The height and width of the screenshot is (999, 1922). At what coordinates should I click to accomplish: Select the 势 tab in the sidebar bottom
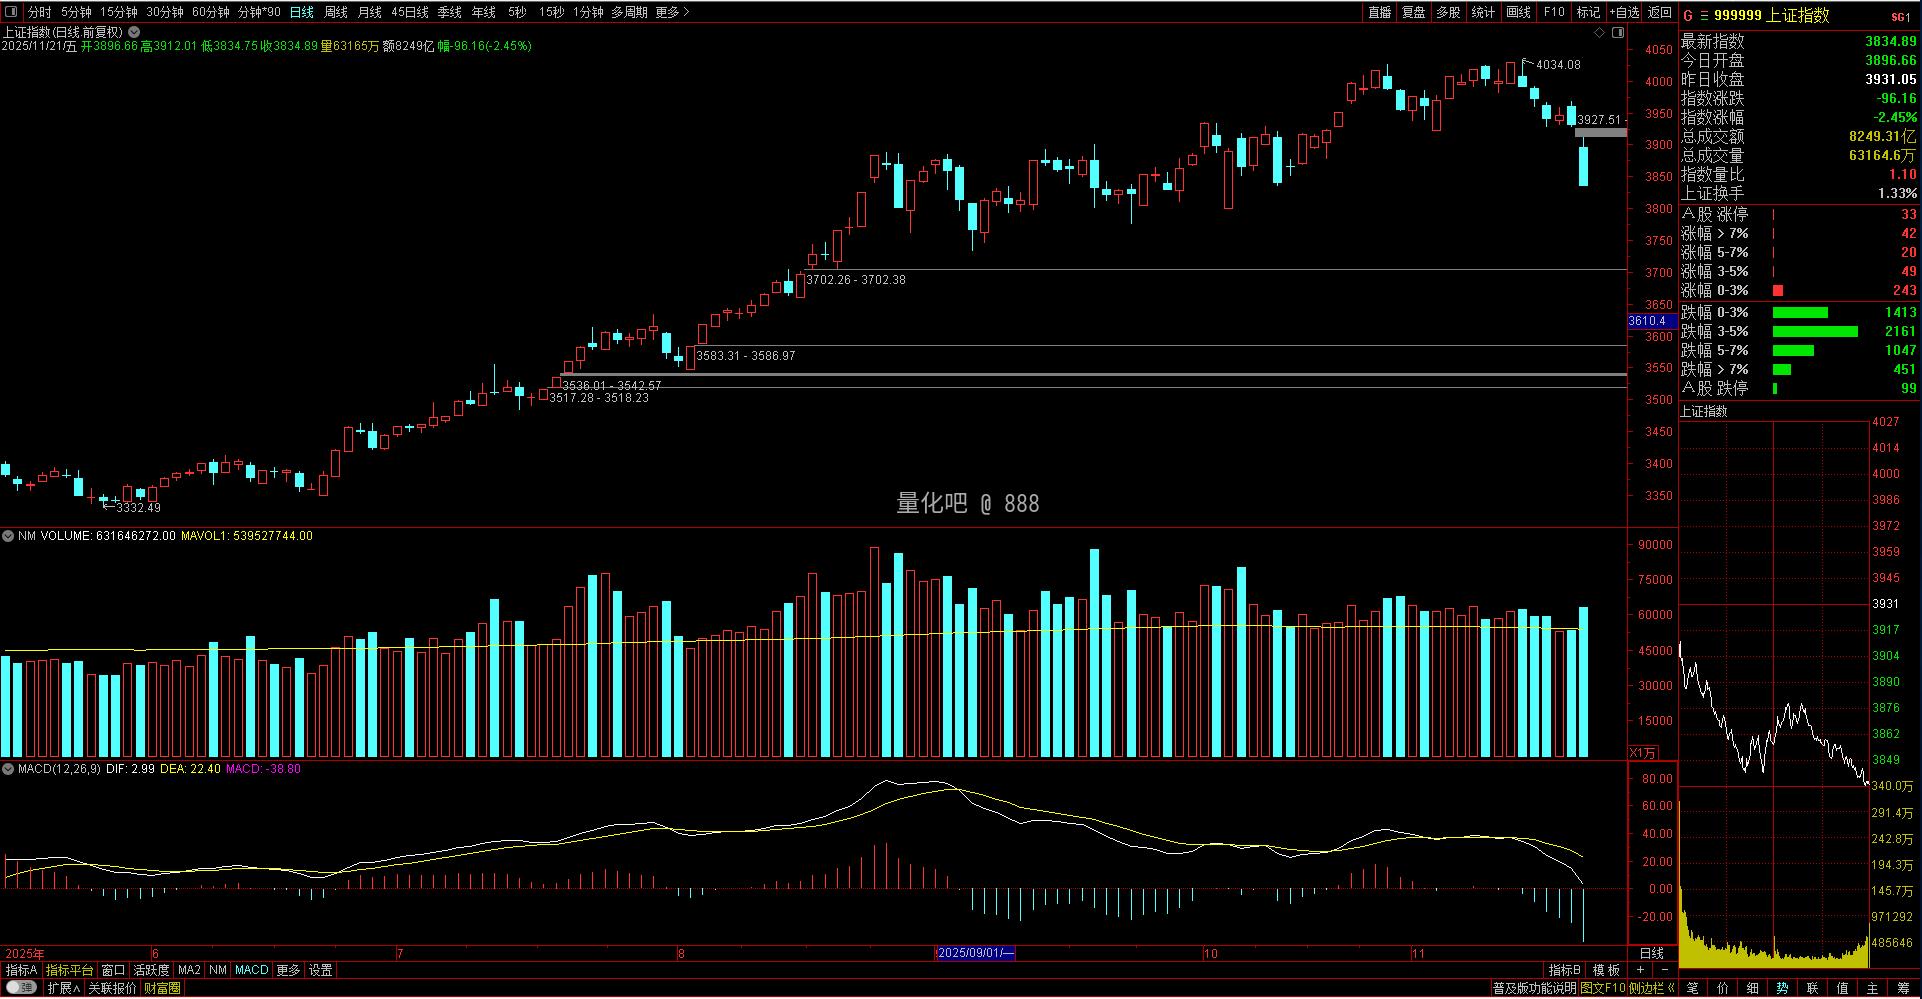tap(1782, 988)
